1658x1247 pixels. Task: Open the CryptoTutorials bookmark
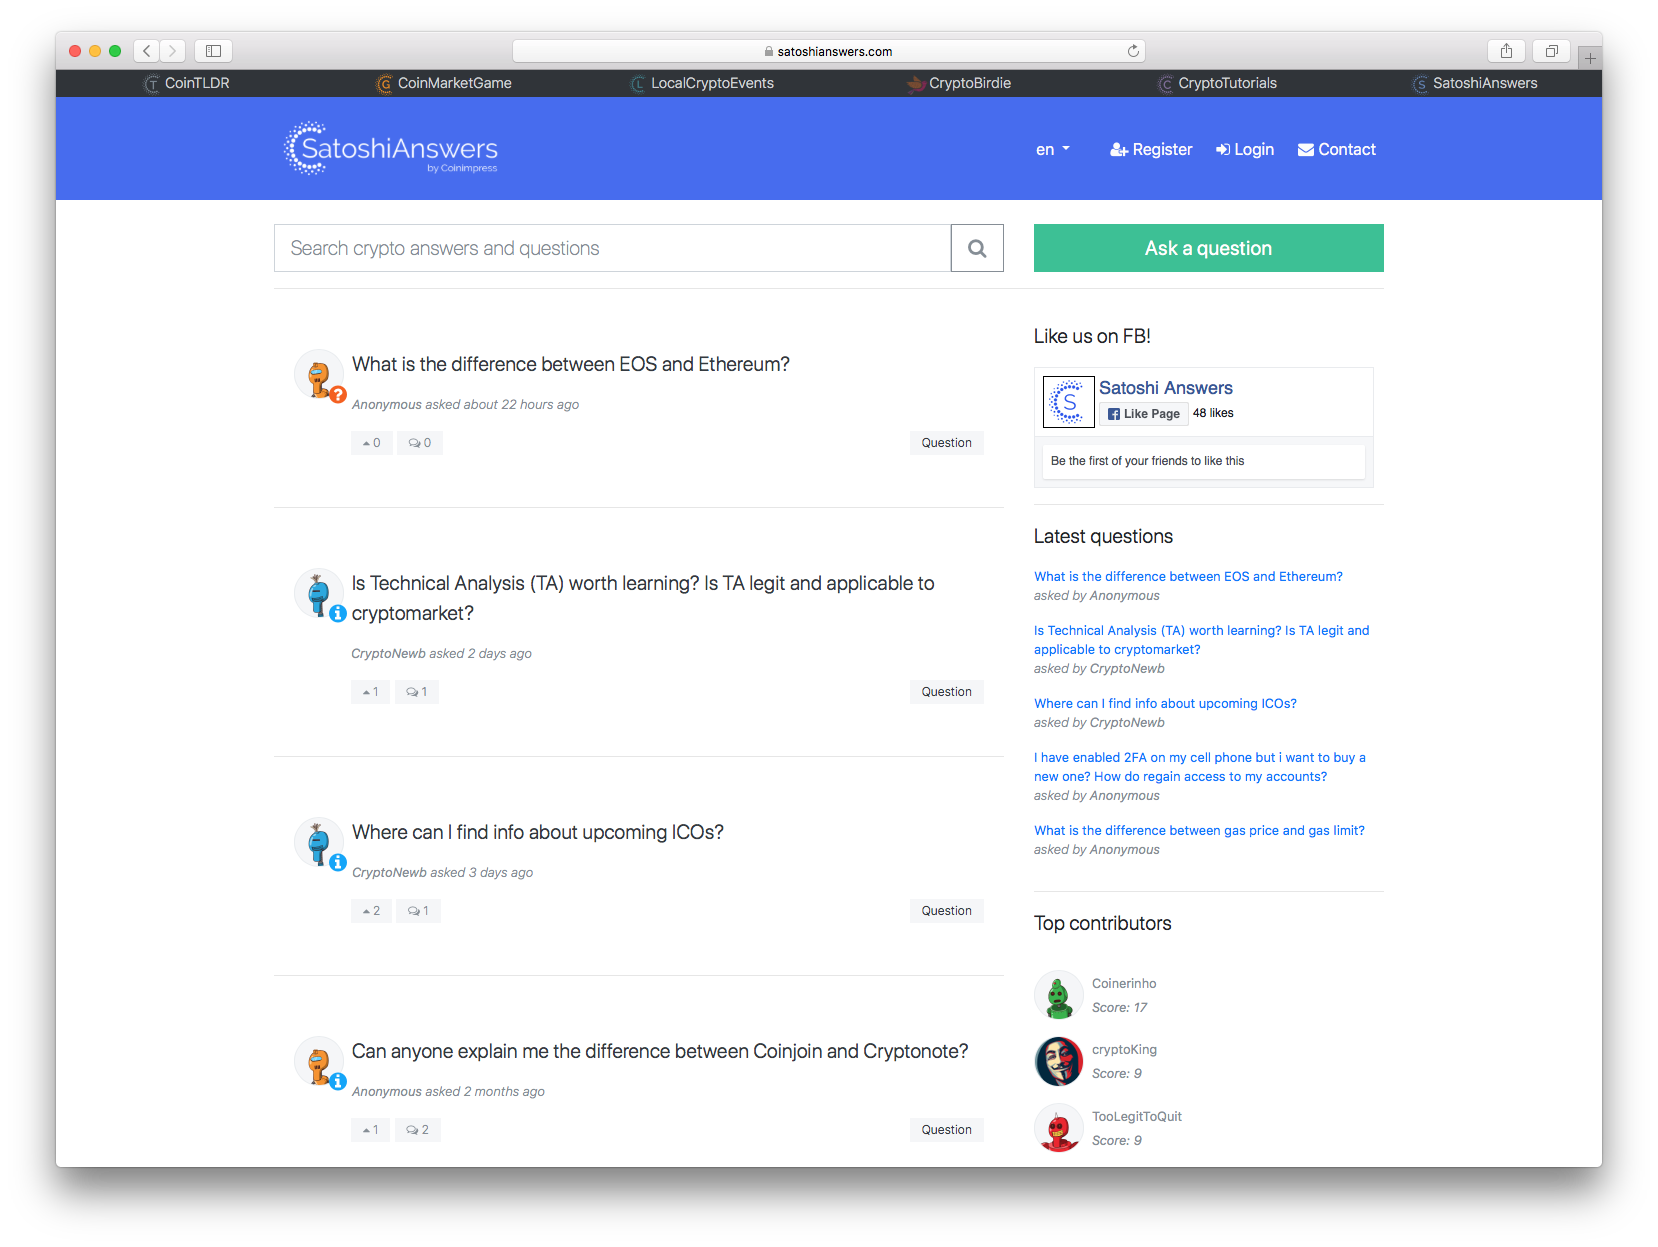1217,84
